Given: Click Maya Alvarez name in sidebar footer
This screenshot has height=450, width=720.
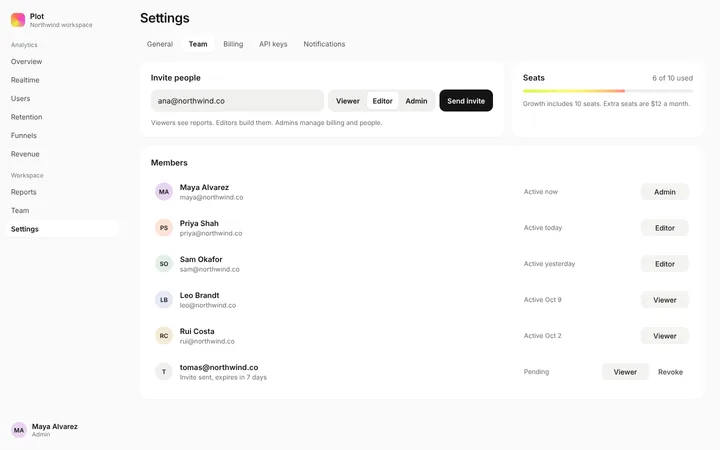Looking at the screenshot, I should pyautogui.click(x=55, y=427).
